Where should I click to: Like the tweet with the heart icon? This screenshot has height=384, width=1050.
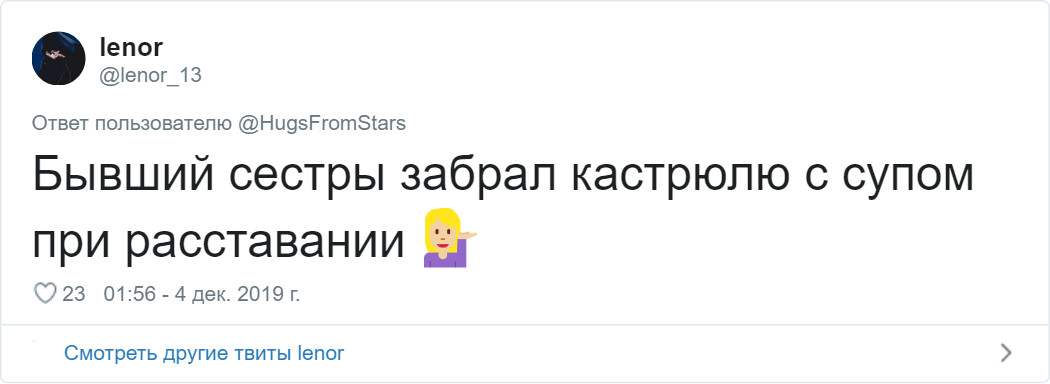[x=44, y=294]
